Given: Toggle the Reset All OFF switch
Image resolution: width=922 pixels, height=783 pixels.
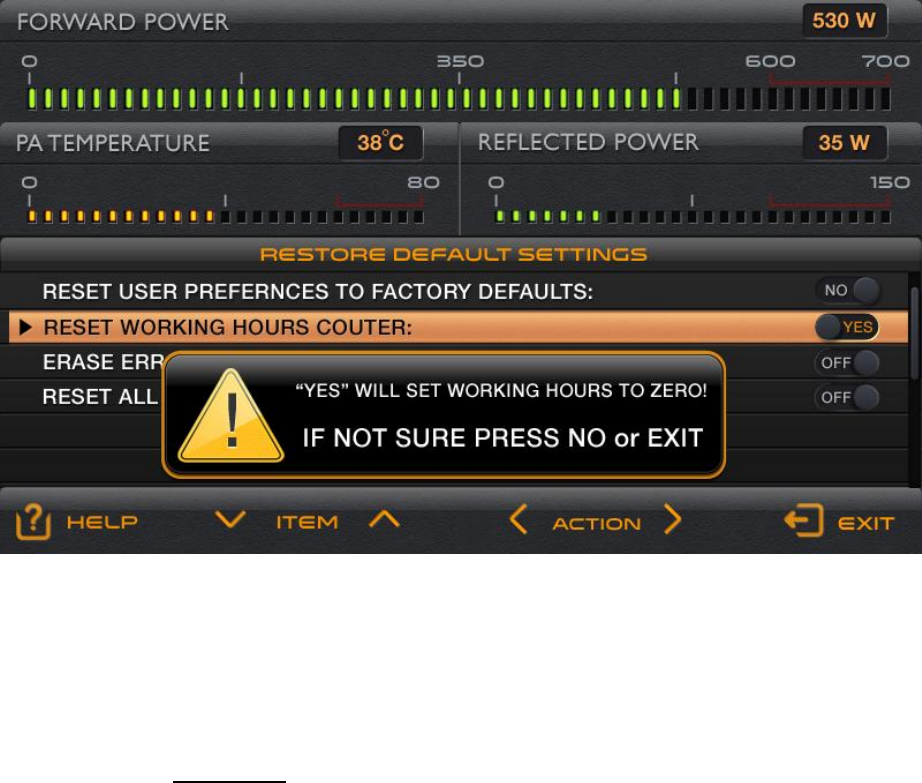Looking at the screenshot, I should point(847,397).
